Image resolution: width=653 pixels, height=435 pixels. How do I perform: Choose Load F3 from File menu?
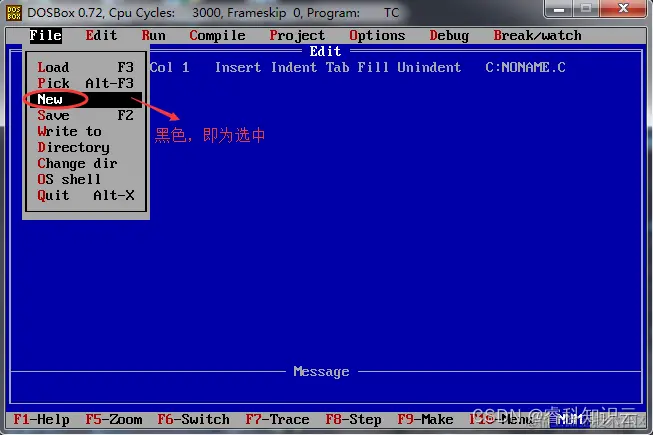tap(85, 67)
